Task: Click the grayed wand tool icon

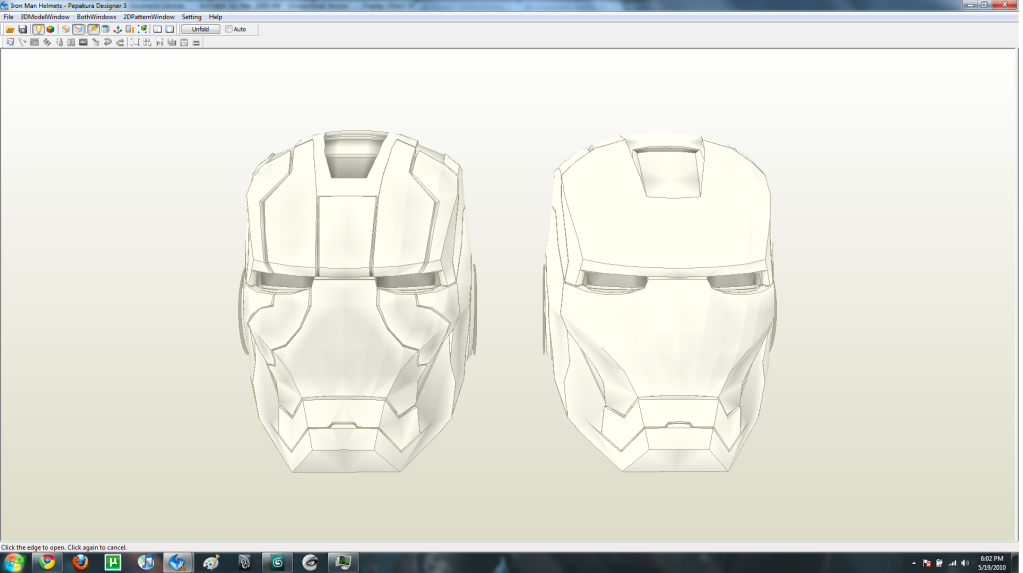Action: (x=22, y=42)
